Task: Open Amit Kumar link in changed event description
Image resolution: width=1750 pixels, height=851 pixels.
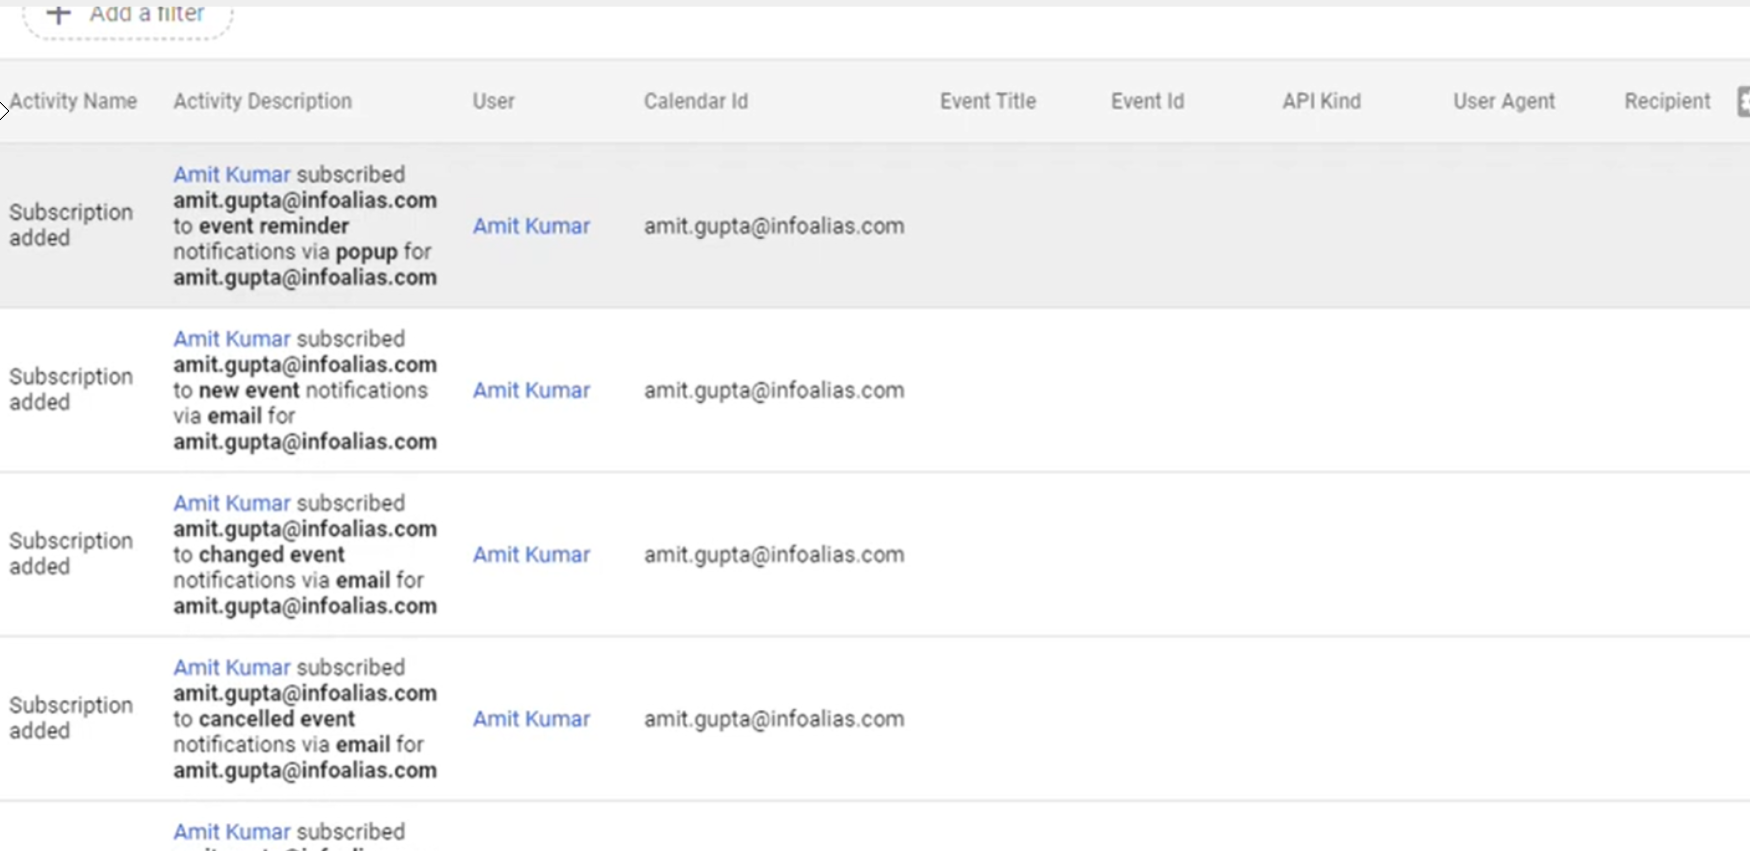Action: (x=232, y=502)
